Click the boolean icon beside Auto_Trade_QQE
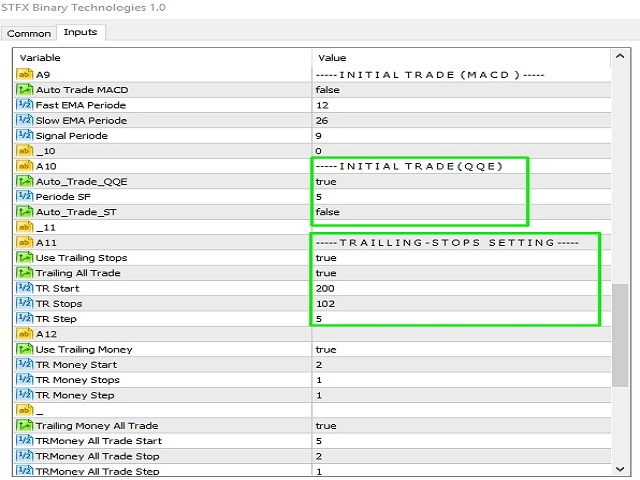The width and height of the screenshot is (640, 480). click(x=24, y=181)
